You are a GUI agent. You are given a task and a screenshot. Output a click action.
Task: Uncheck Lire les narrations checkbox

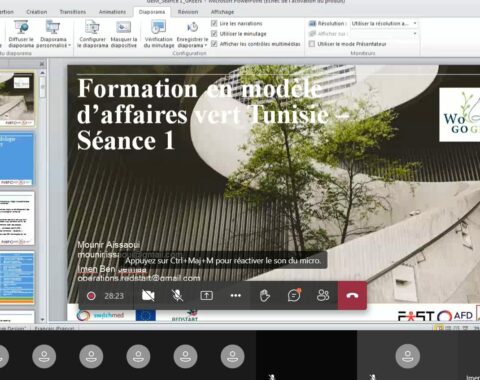click(214, 23)
